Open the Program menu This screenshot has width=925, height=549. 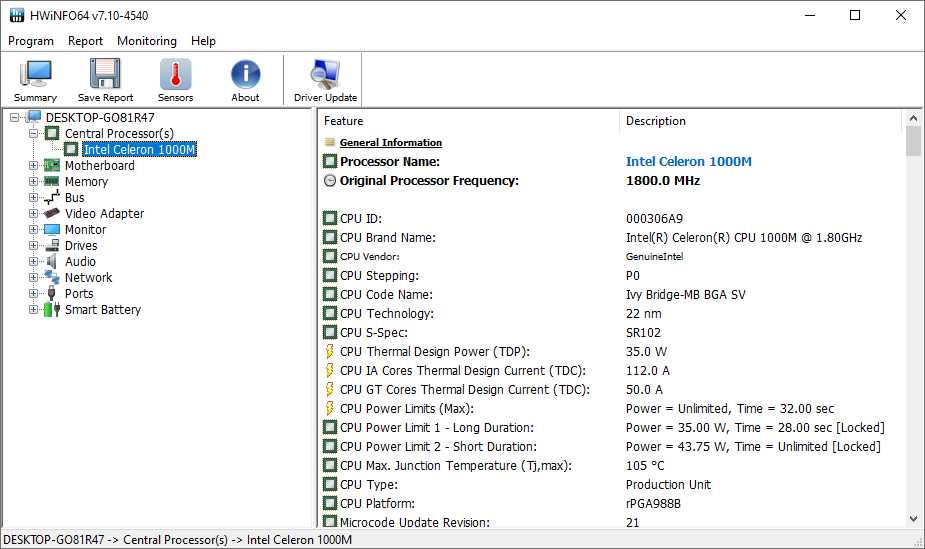pos(31,41)
